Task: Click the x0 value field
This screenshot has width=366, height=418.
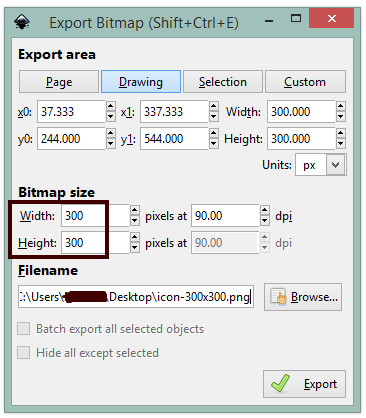Action: point(71,112)
